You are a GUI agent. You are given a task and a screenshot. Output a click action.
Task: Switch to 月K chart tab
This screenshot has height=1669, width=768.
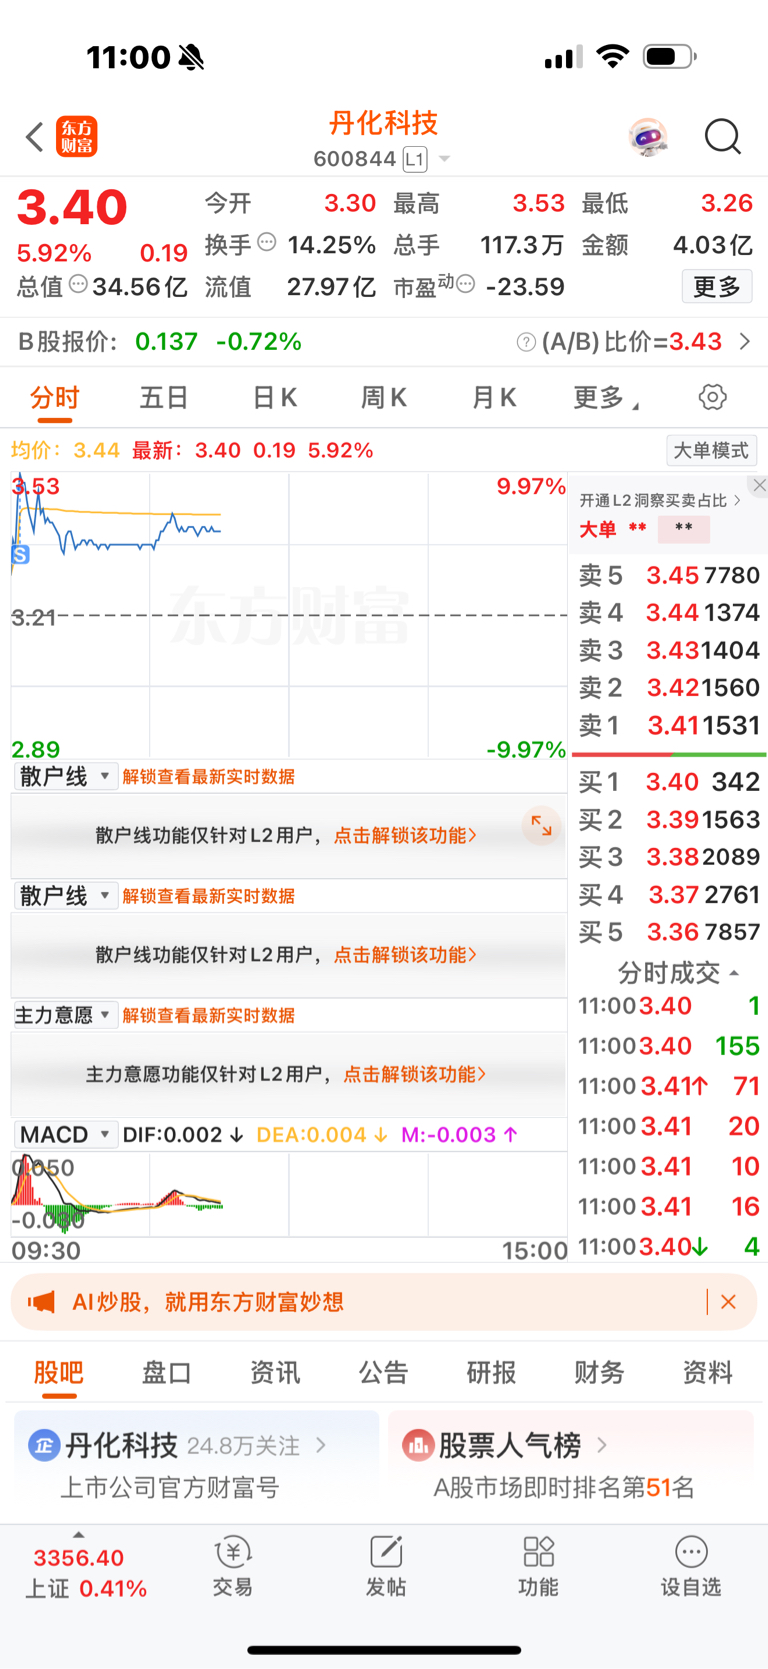click(494, 398)
